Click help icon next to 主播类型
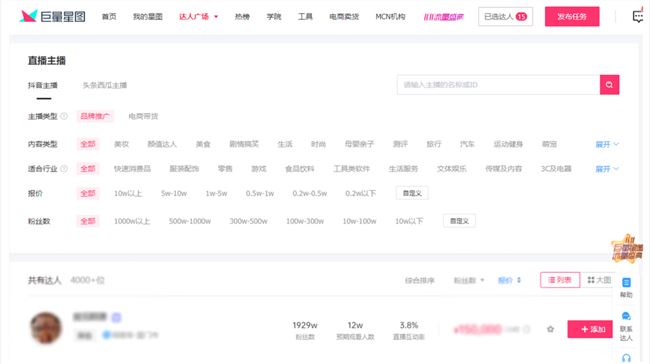The height and width of the screenshot is (364, 650). tap(64, 116)
